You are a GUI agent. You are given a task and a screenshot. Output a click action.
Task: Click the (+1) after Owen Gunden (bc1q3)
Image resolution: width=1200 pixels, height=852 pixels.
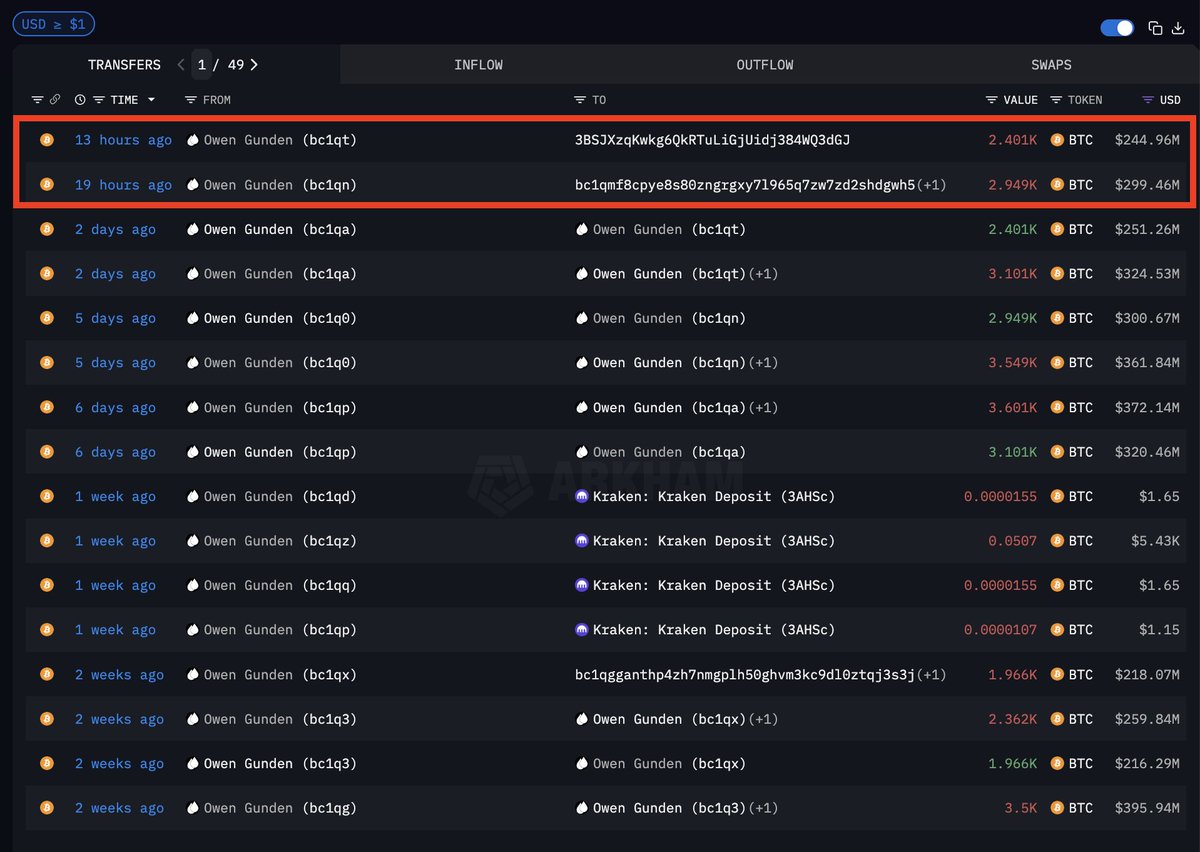point(763,808)
